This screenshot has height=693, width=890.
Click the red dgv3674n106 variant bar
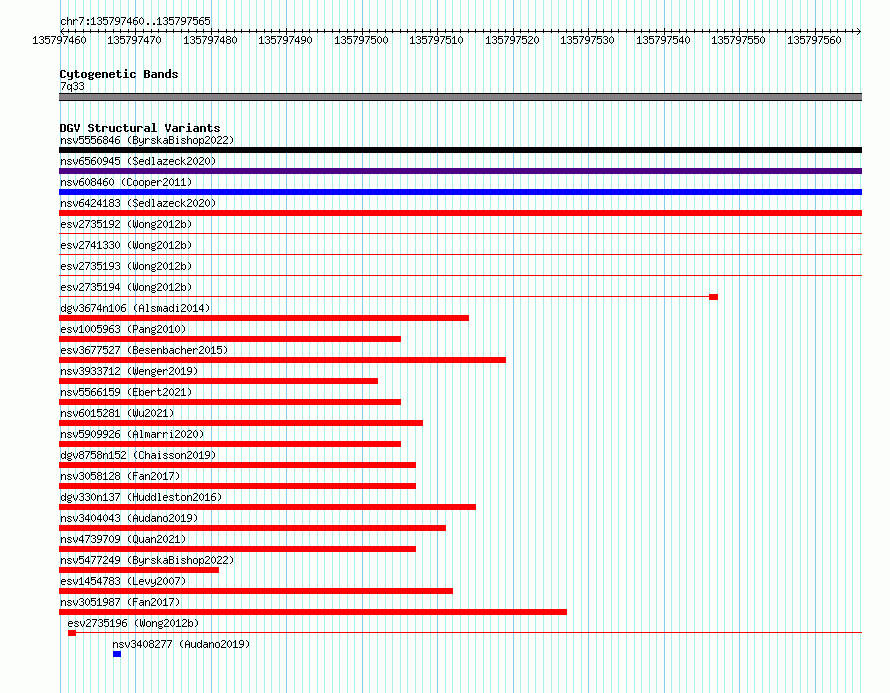click(x=264, y=318)
